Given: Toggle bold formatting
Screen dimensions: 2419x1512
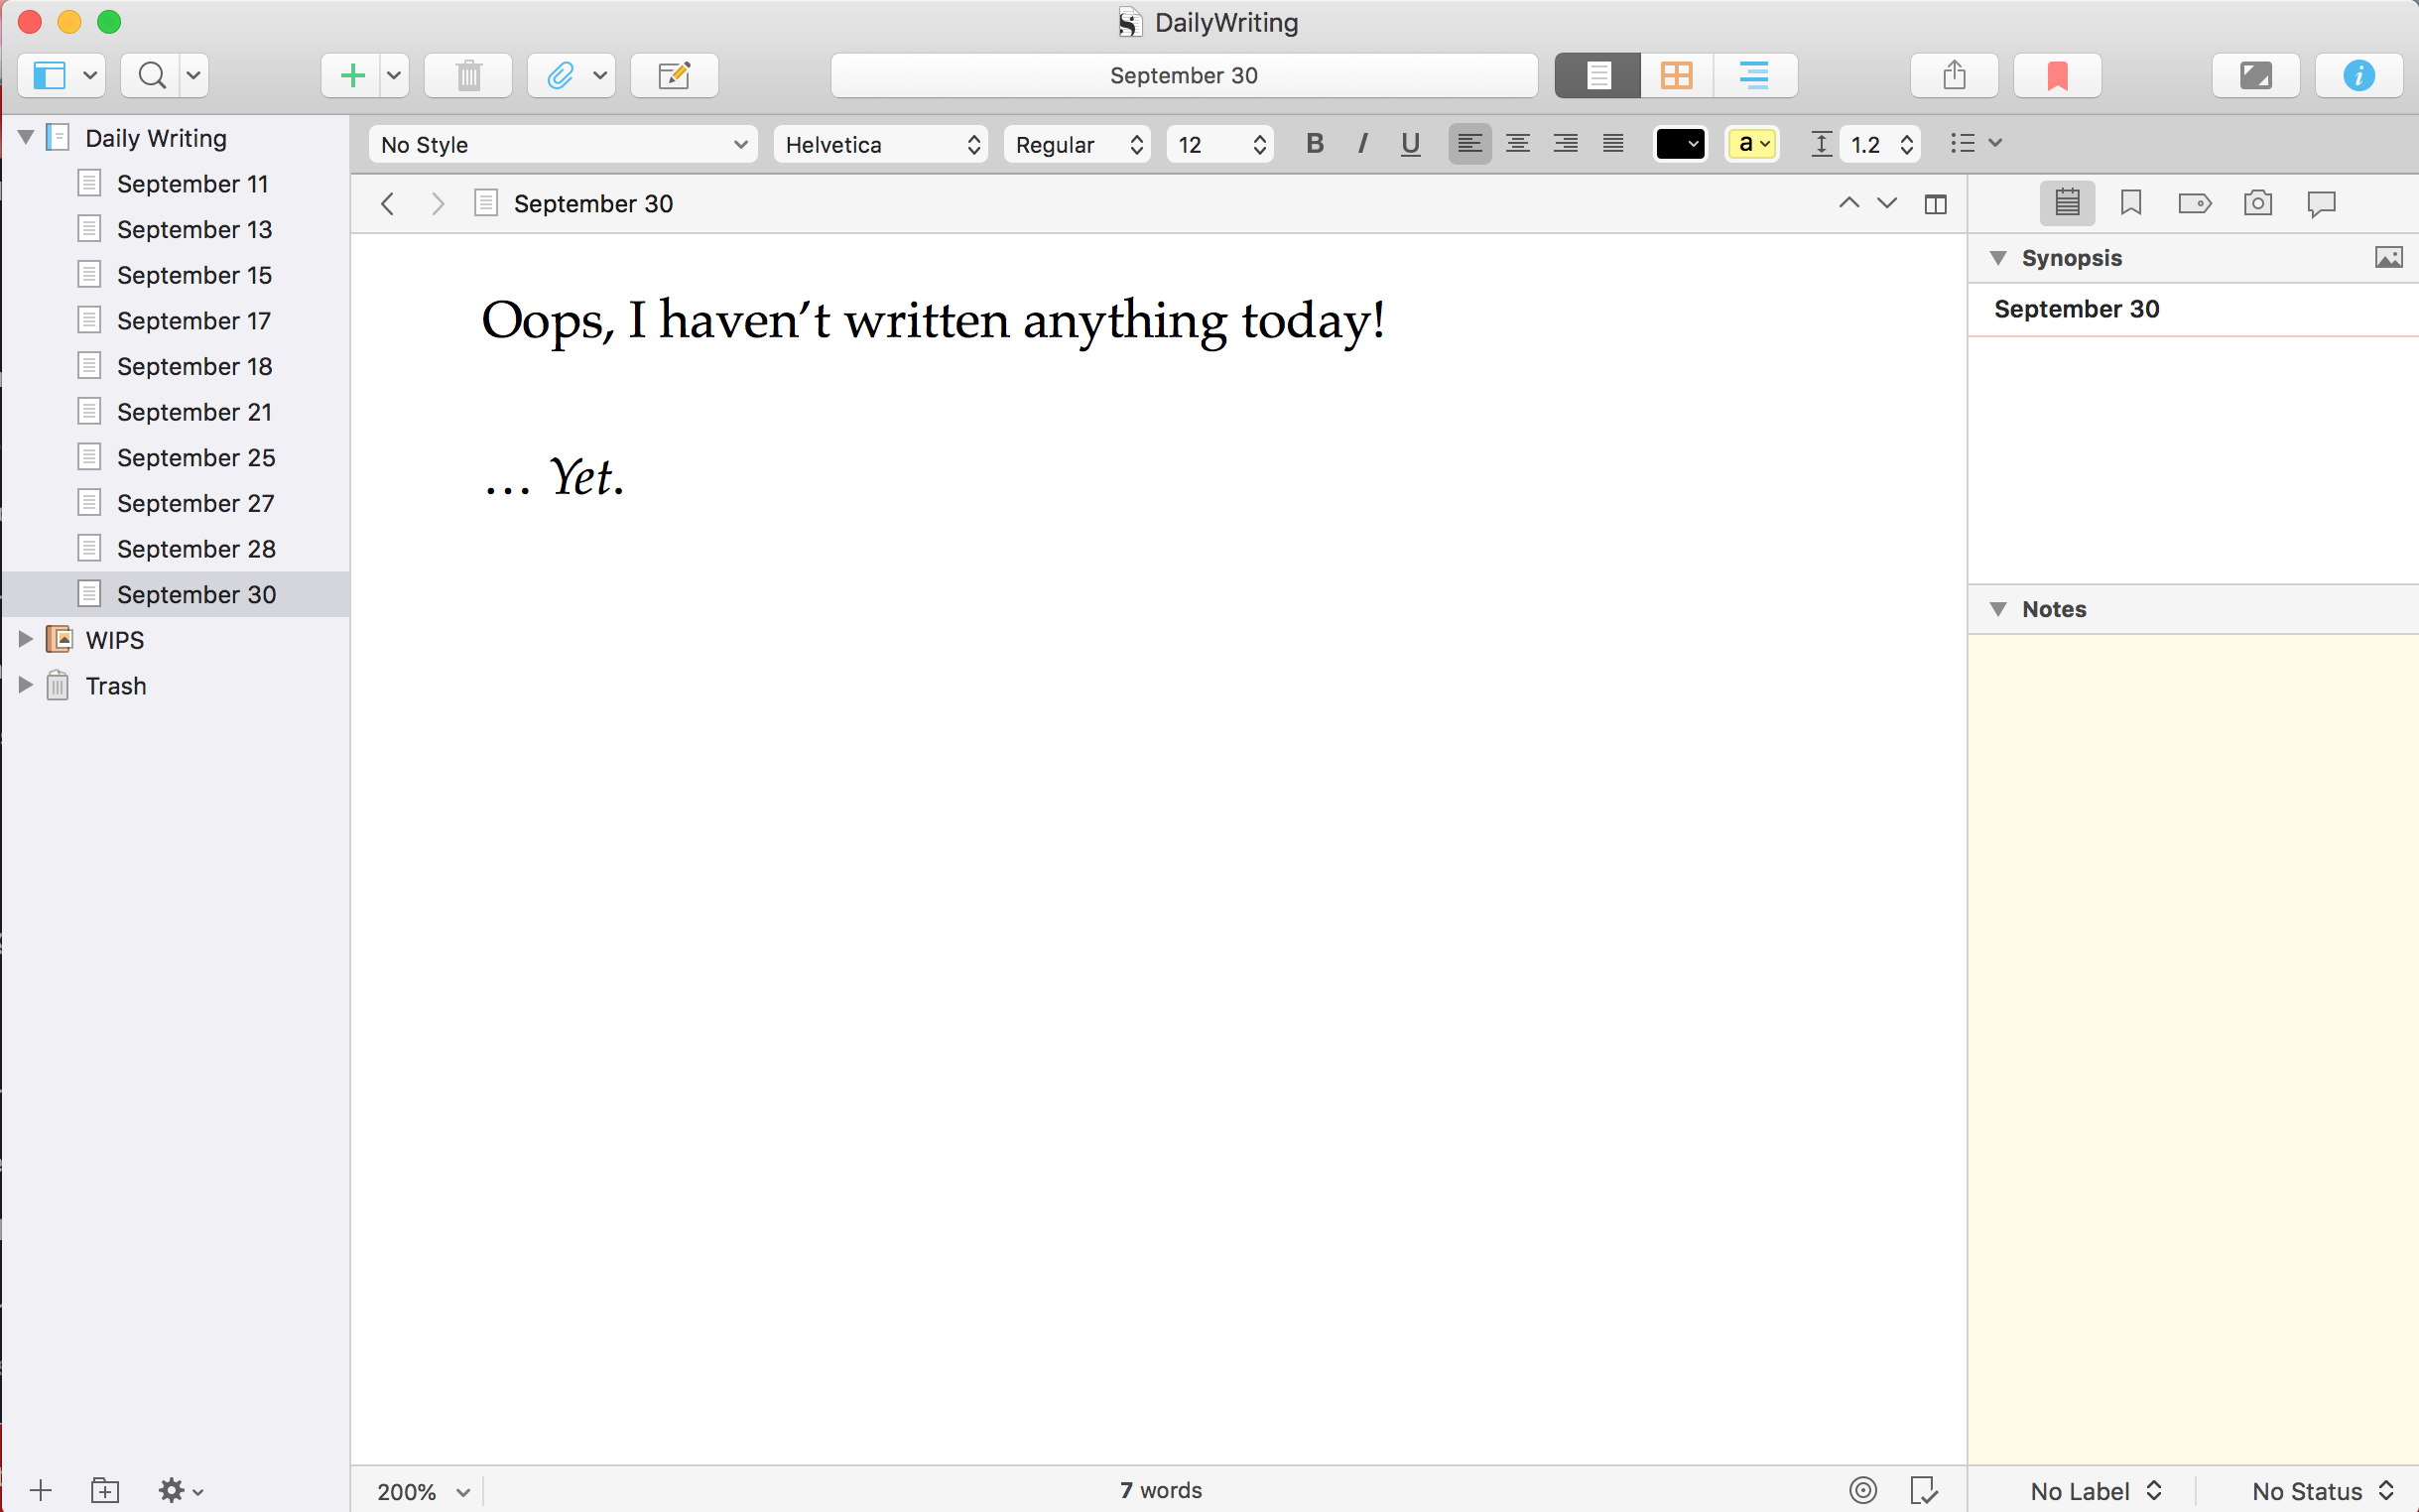Looking at the screenshot, I should click(1313, 143).
